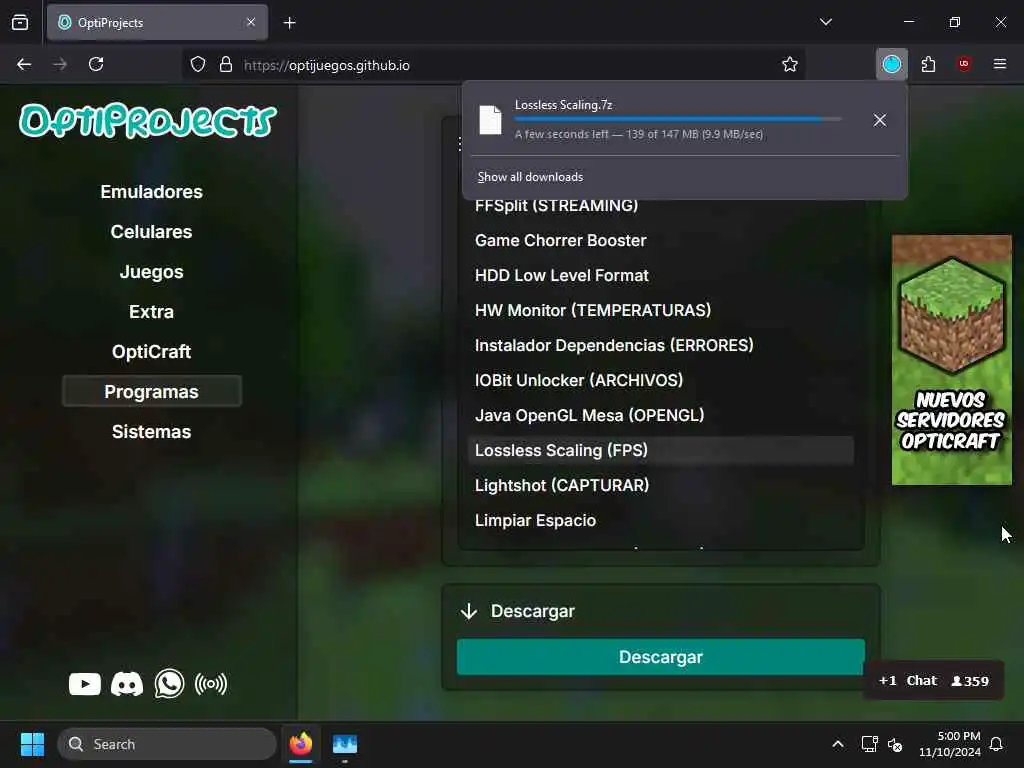The image size is (1024, 768).
Task: Click the site security padlock icon
Action: click(x=226, y=65)
